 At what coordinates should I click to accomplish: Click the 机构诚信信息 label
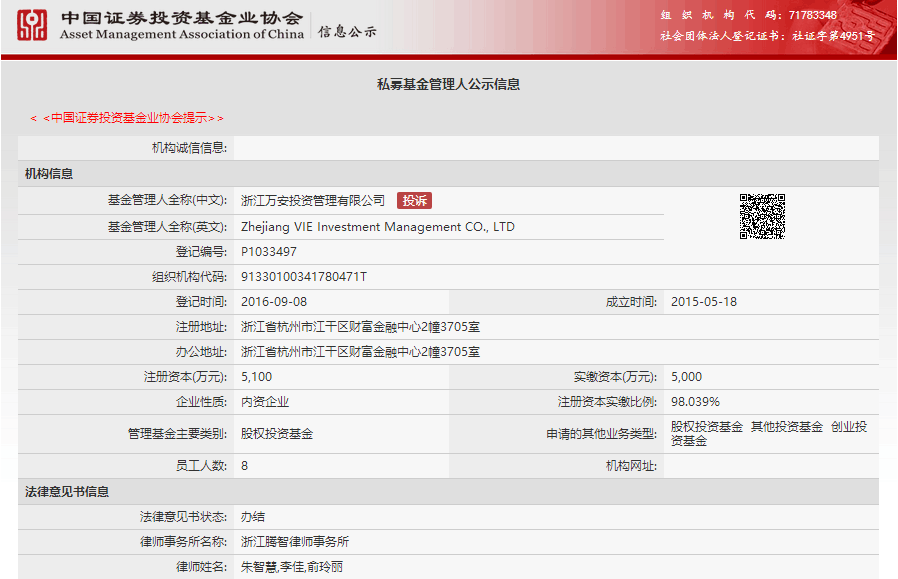click(x=189, y=148)
